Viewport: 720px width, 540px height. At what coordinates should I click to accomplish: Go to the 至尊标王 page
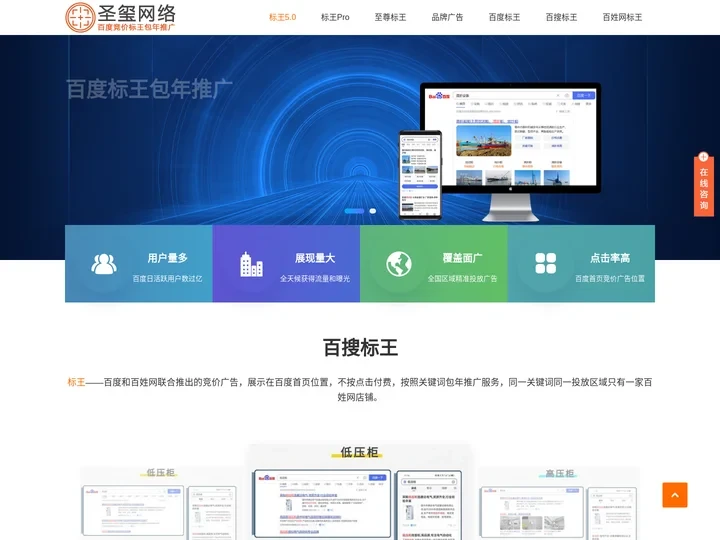pyautogui.click(x=390, y=17)
